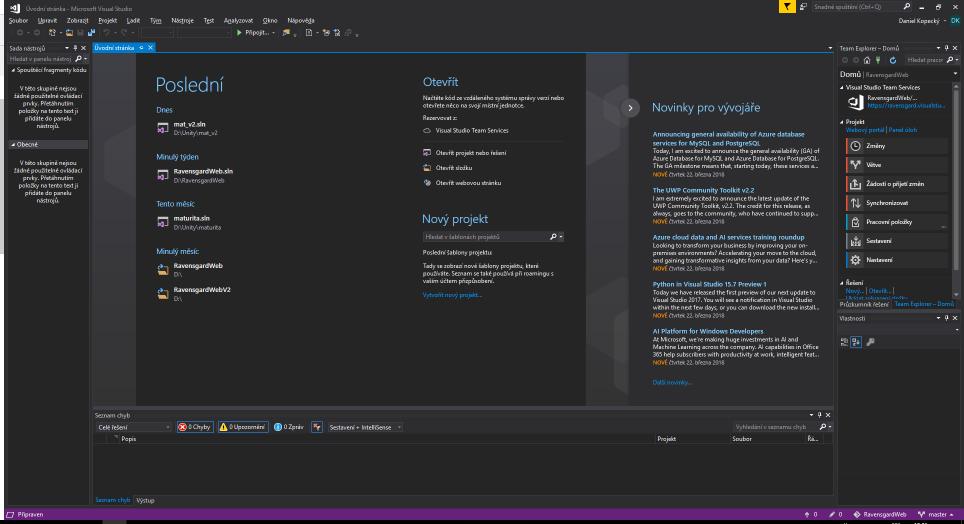Toggle the 0 Zpráv messages filter
The image size is (964, 524).
[288, 427]
